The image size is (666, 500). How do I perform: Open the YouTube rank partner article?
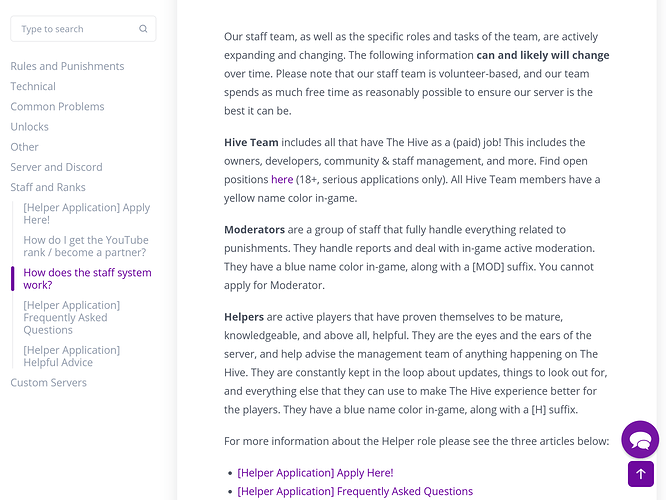(86, 246)
